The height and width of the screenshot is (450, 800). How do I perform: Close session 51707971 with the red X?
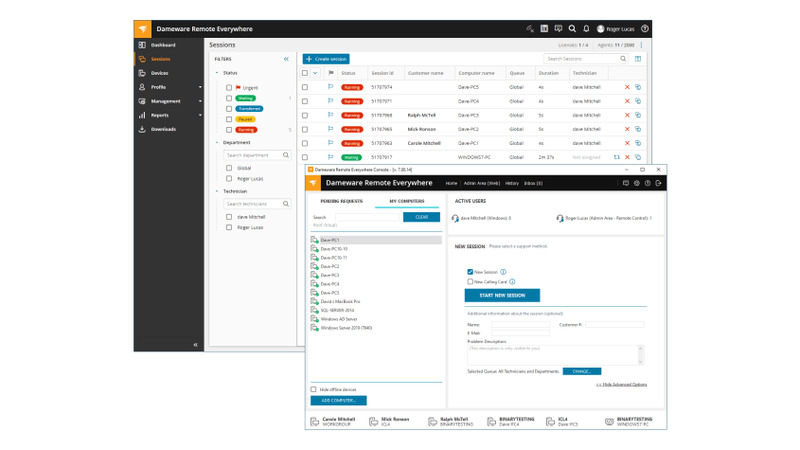point(627,101)
